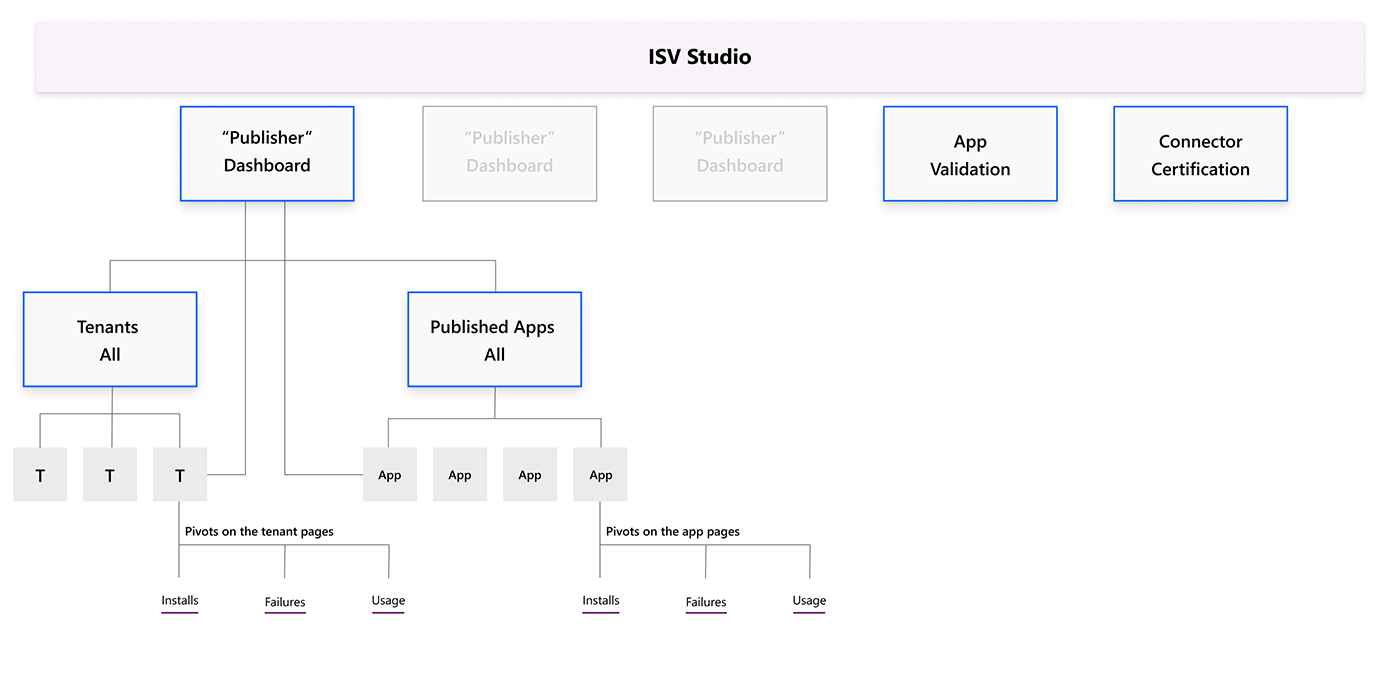Open the Connector Certification box
The image size is (1400, 689).
(1199, 153)
